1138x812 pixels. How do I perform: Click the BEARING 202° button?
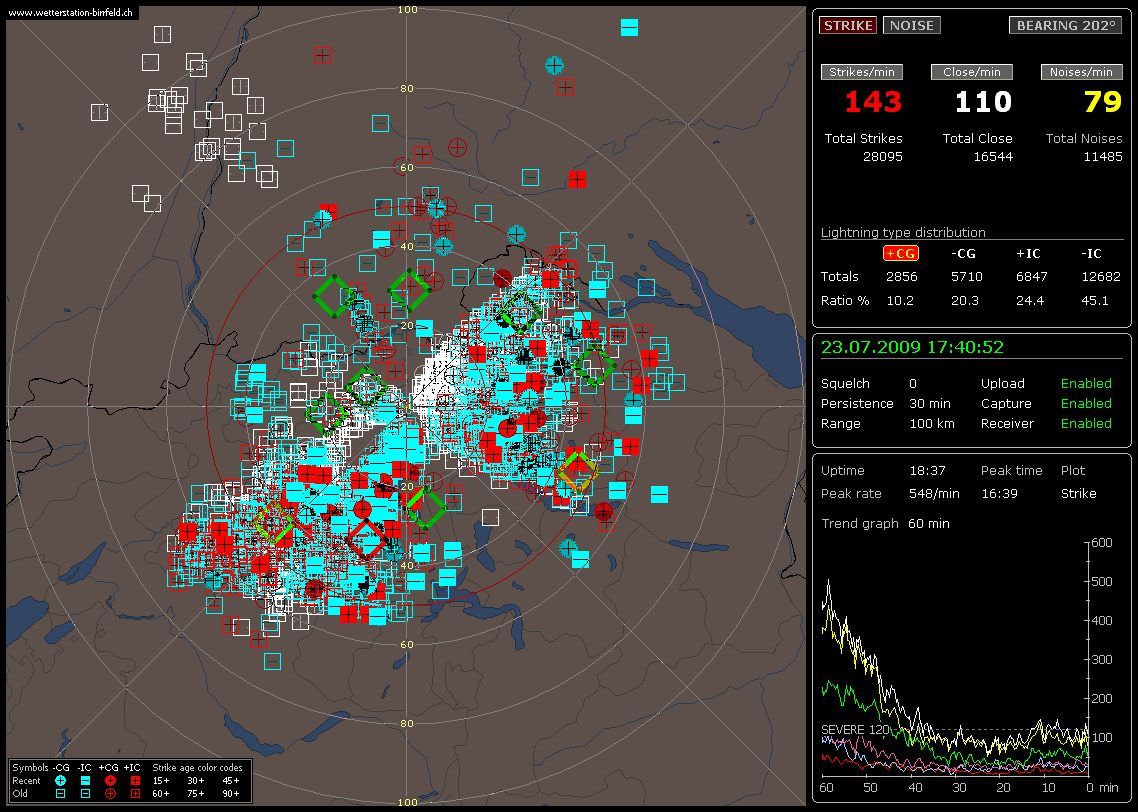(1064, 25)
